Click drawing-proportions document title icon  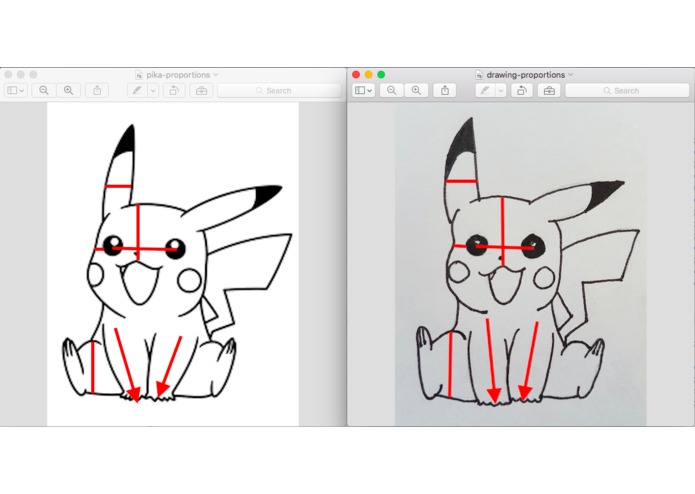(479, 75)
